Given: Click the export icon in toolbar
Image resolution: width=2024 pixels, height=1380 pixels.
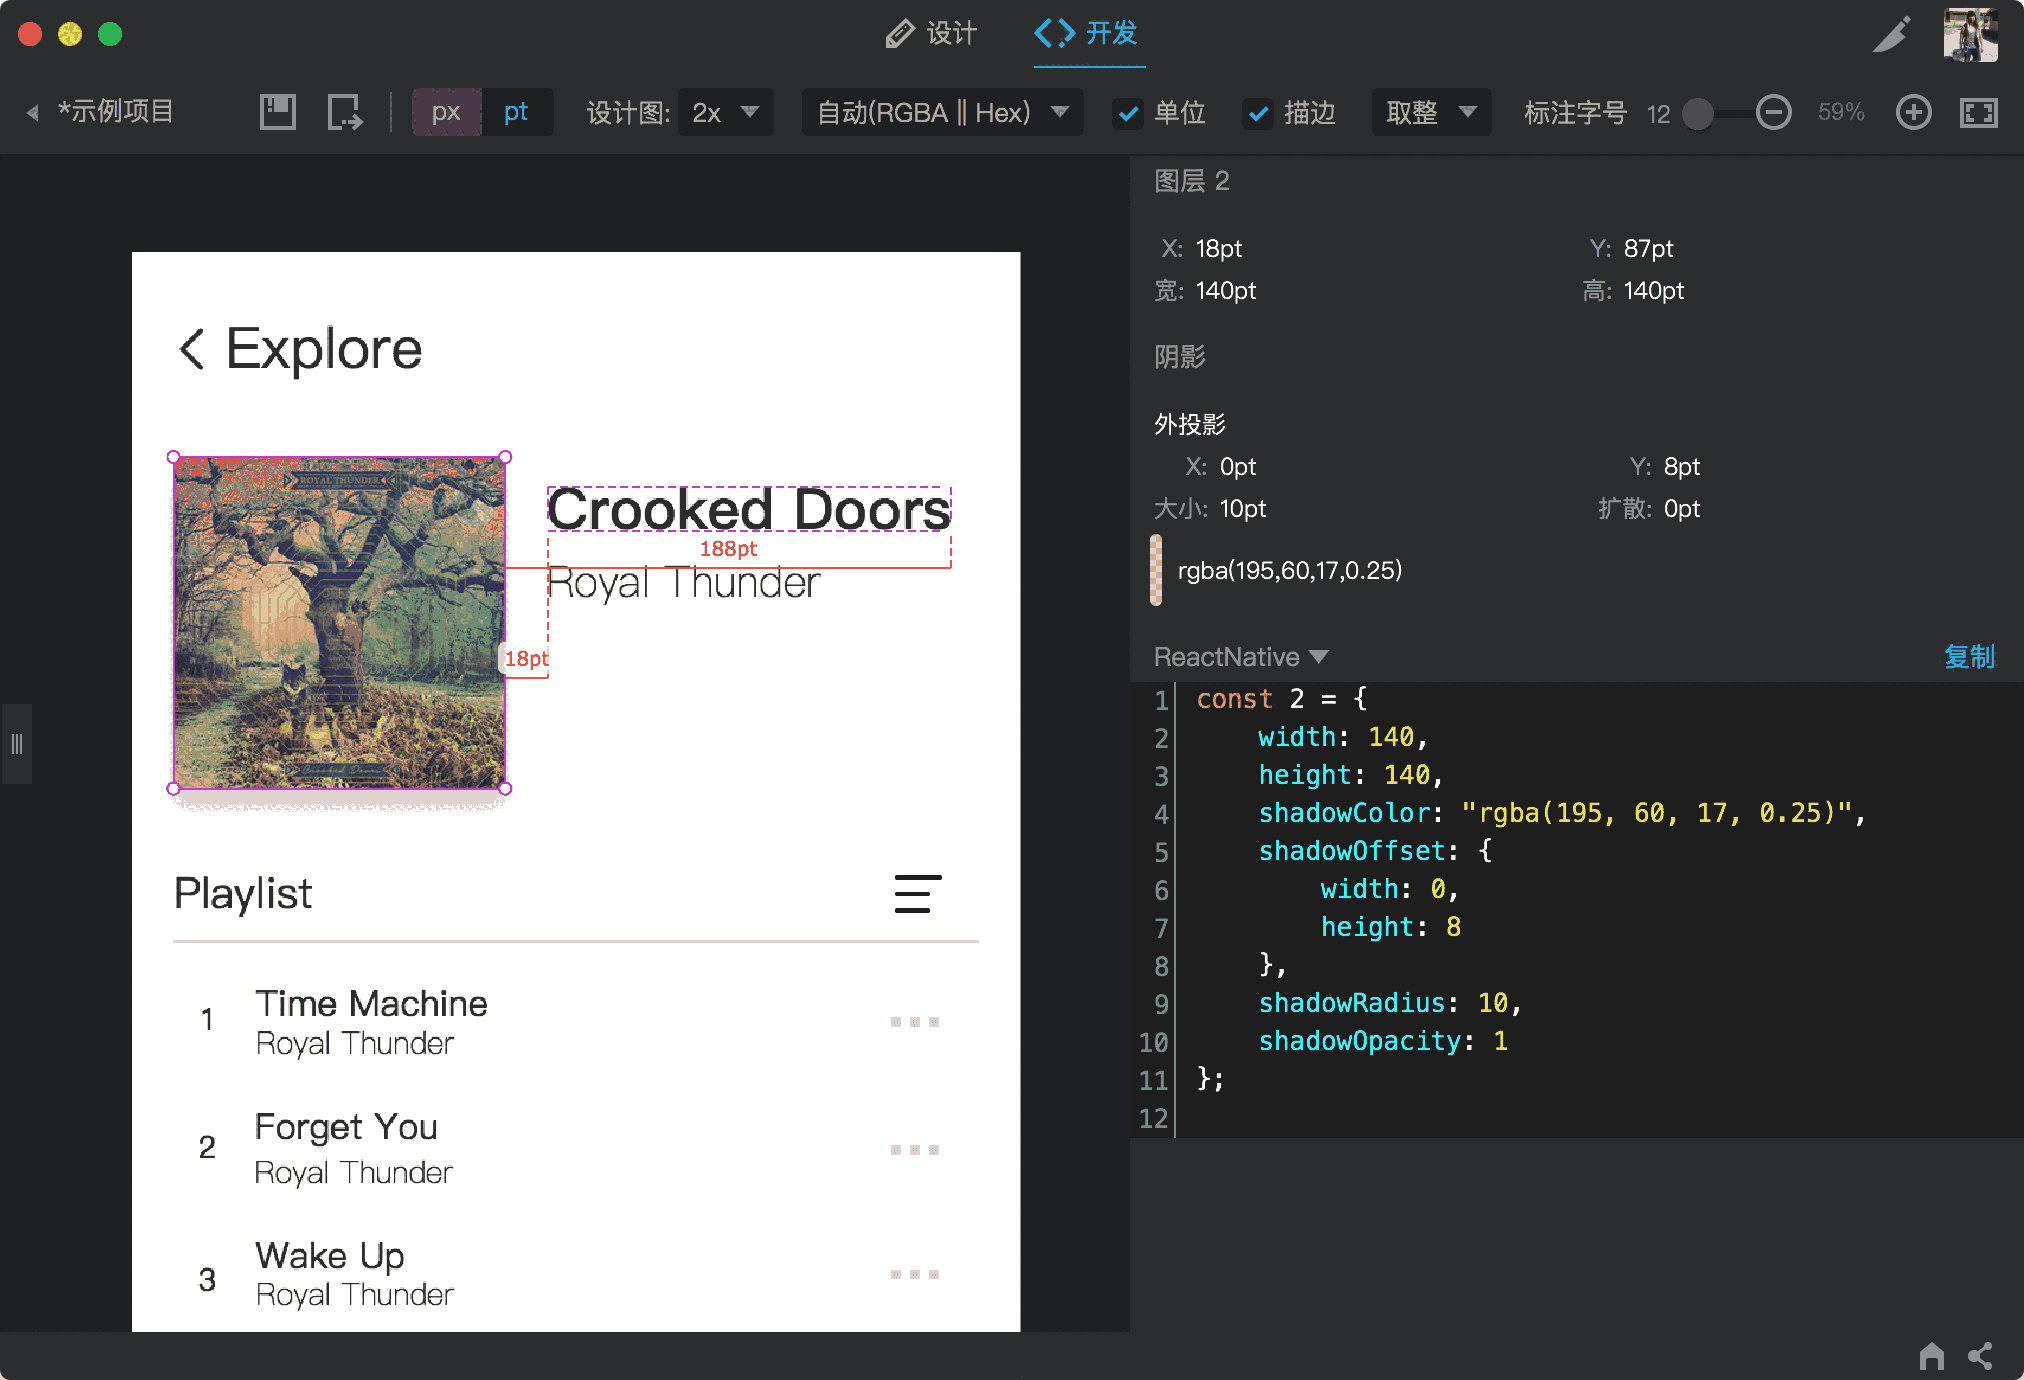Looking at the screenshot, I should 344,112.
